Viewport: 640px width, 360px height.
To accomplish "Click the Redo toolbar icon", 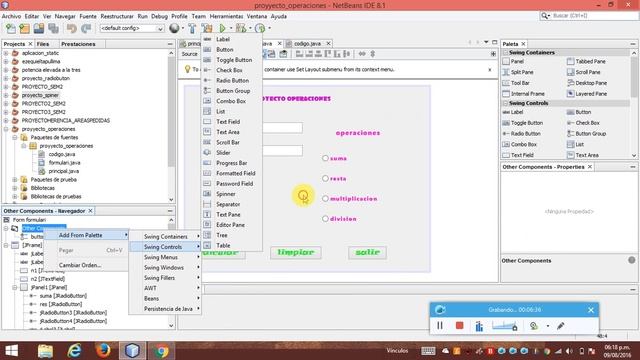I will 86,28.
